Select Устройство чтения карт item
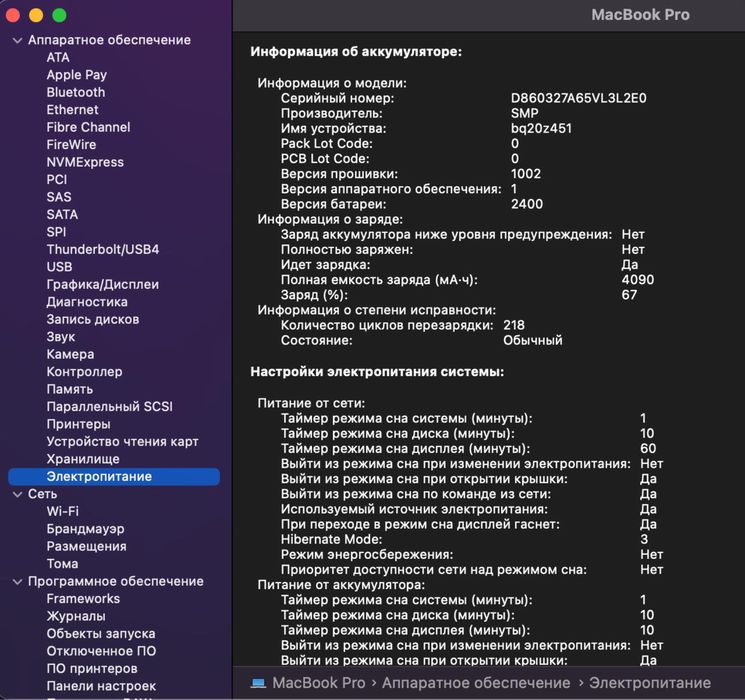745x700 pixels. [x=123, y=441]
